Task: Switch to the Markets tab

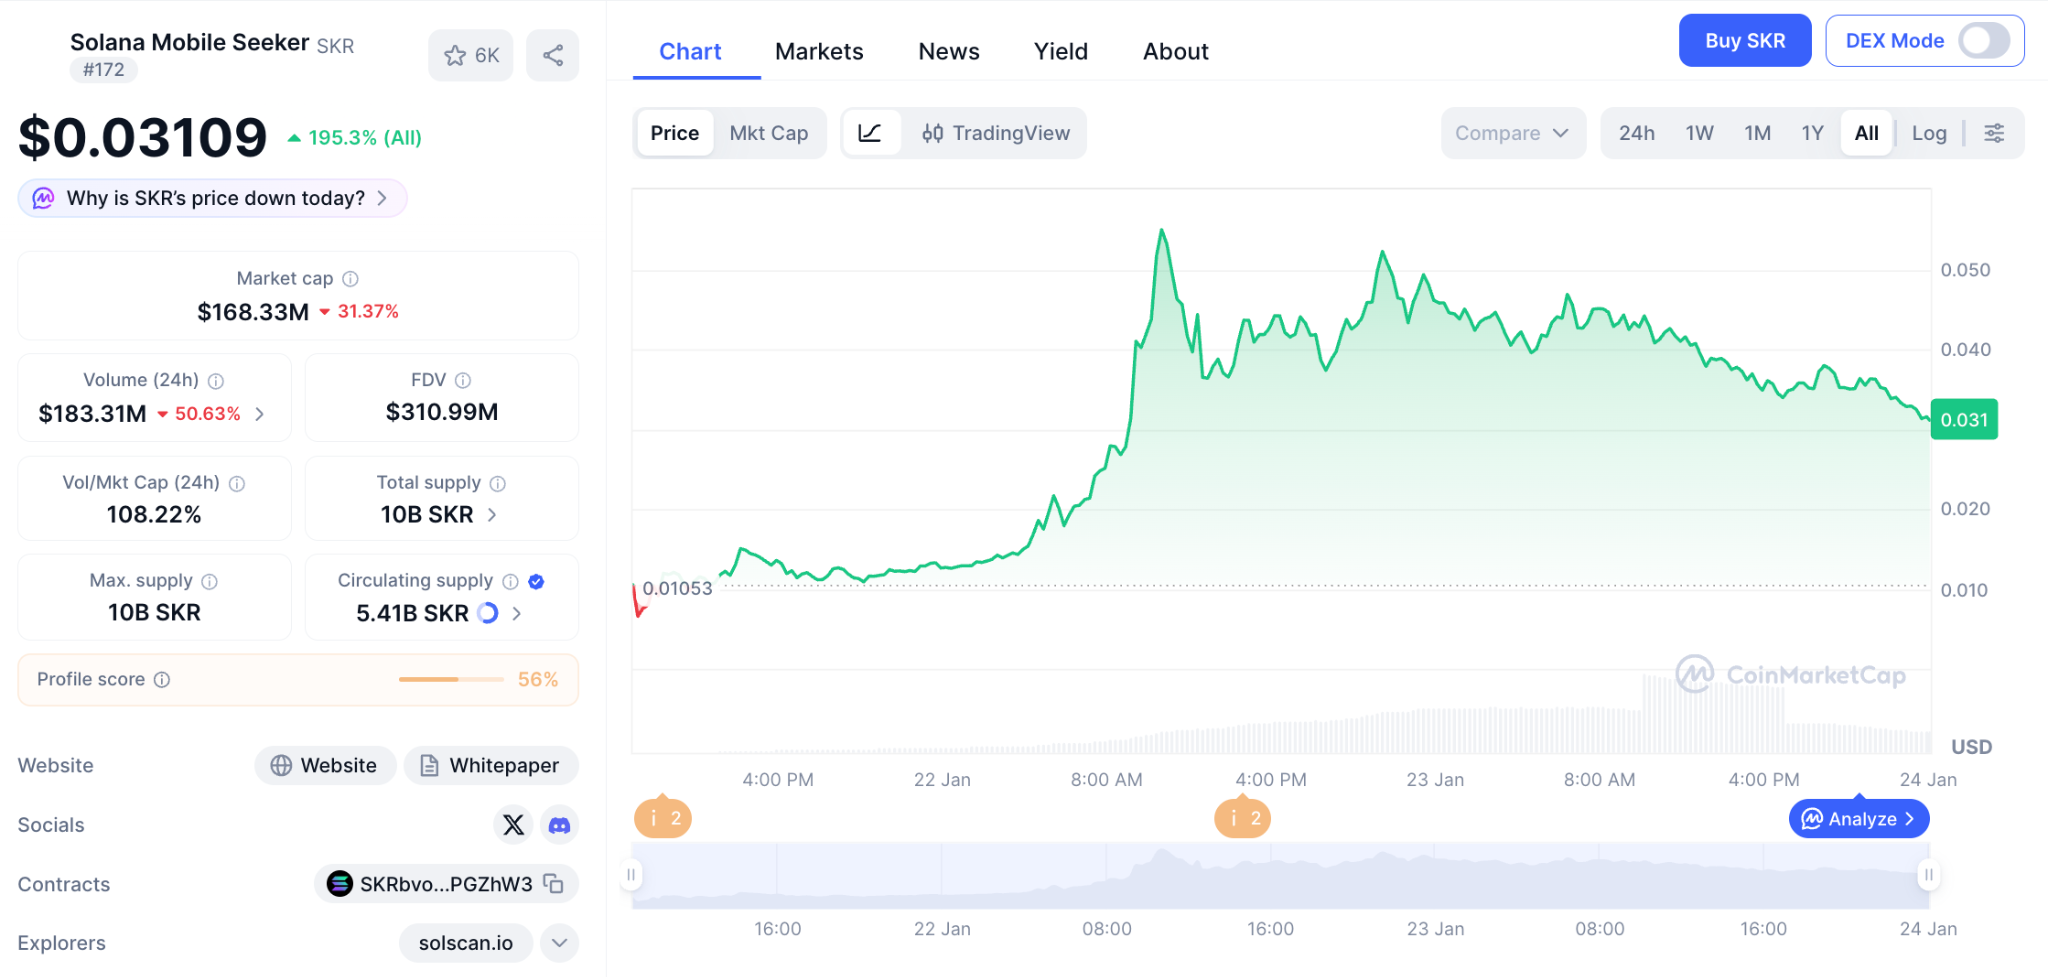Action: (818, 52)
